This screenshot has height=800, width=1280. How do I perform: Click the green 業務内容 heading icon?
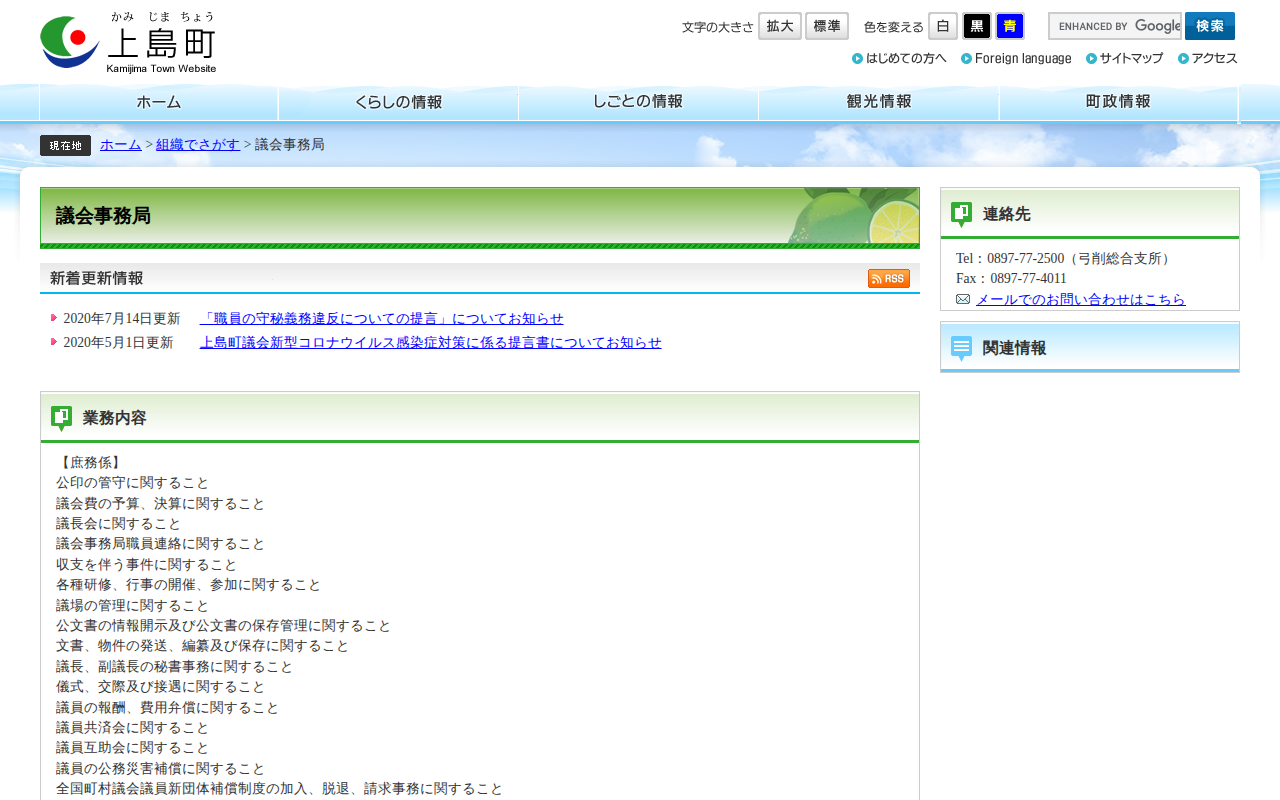click(61, 418)
